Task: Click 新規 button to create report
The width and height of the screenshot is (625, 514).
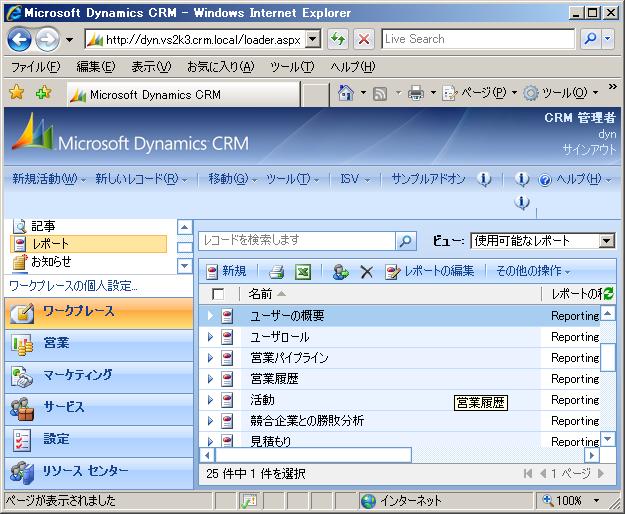Action: 226,271
